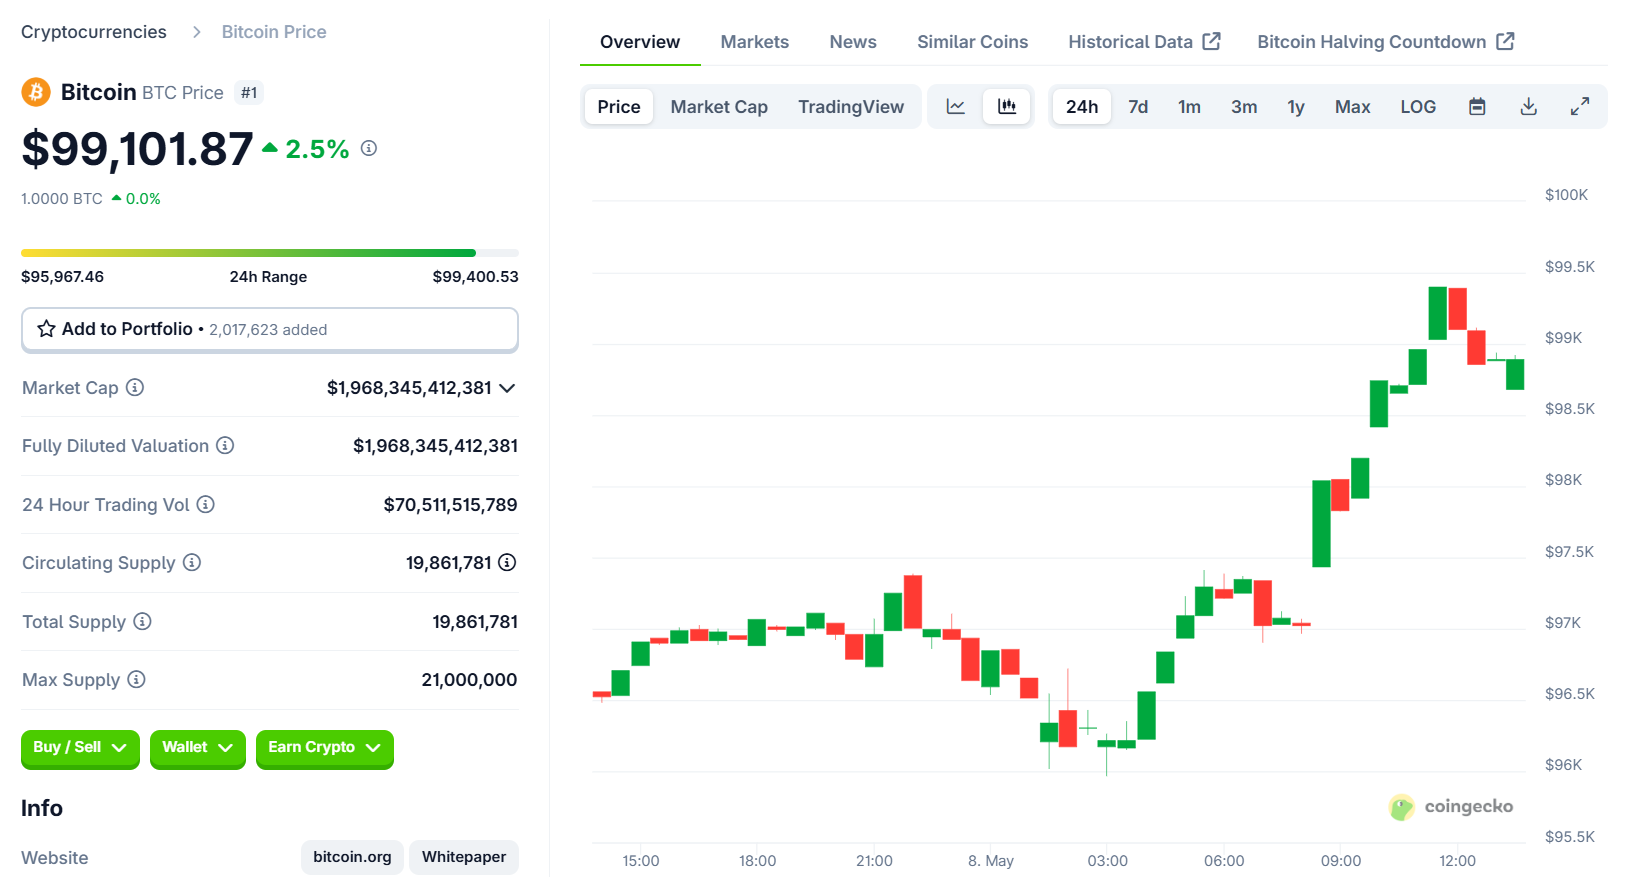The height and width of the screenshot is (877, 1633).
Task: Select the Overview tab
Action: pyautogui.click(x=640, y=42)
